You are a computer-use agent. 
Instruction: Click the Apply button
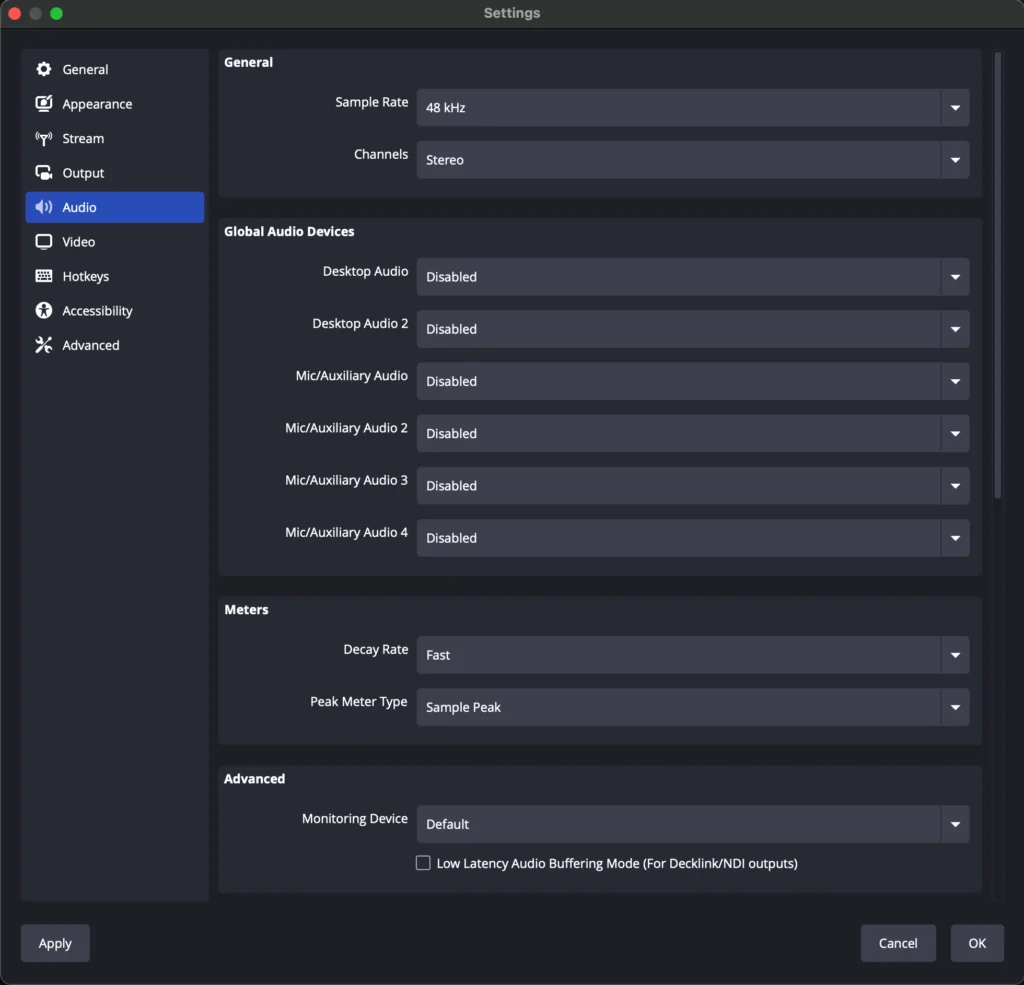pyautogui.click(x=55, y=942)
